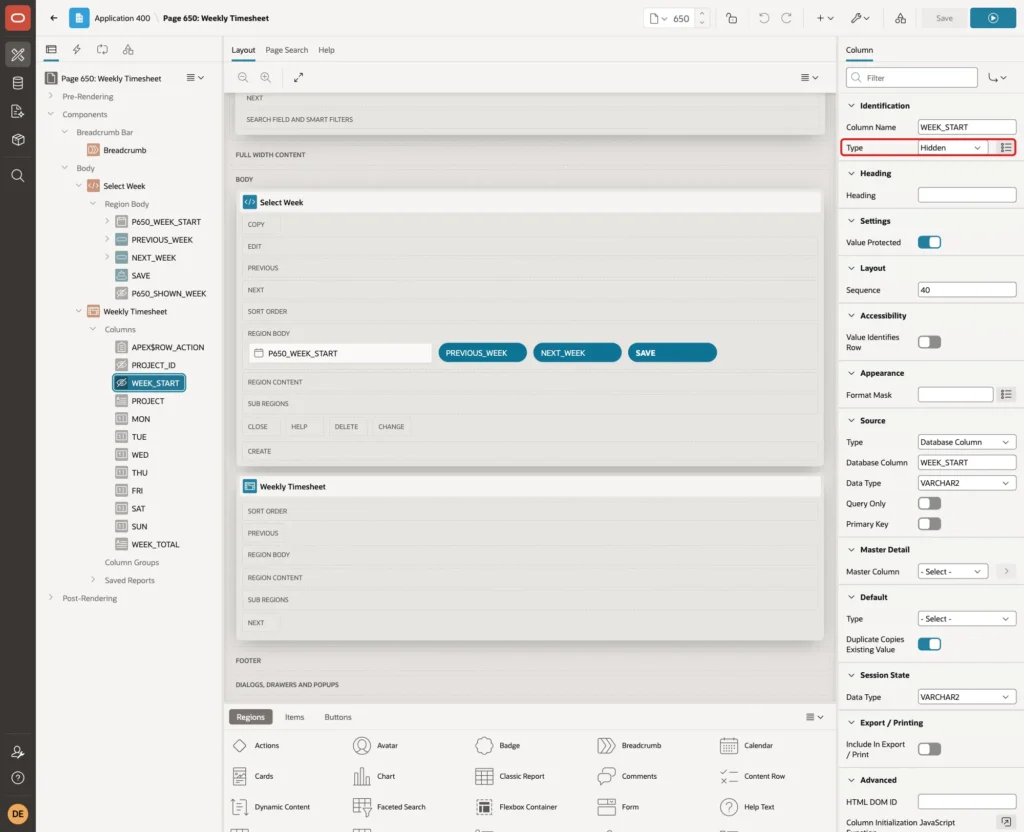The image size is (1024, 832).
Task: Click the property Filter search field
Action: pos(912,78)
